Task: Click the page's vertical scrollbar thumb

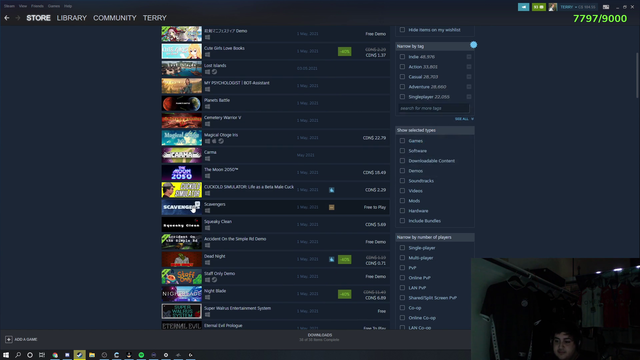Action: pos(637,76)
